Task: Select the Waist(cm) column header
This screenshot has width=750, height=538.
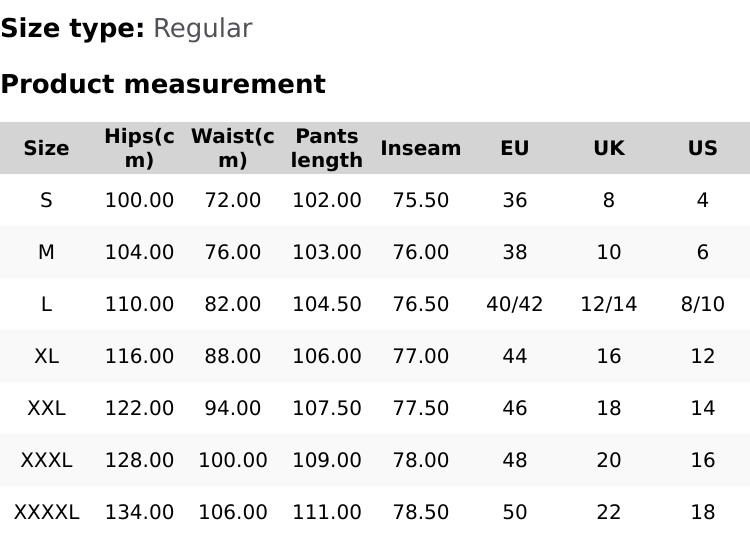Action: pos(232,148)
